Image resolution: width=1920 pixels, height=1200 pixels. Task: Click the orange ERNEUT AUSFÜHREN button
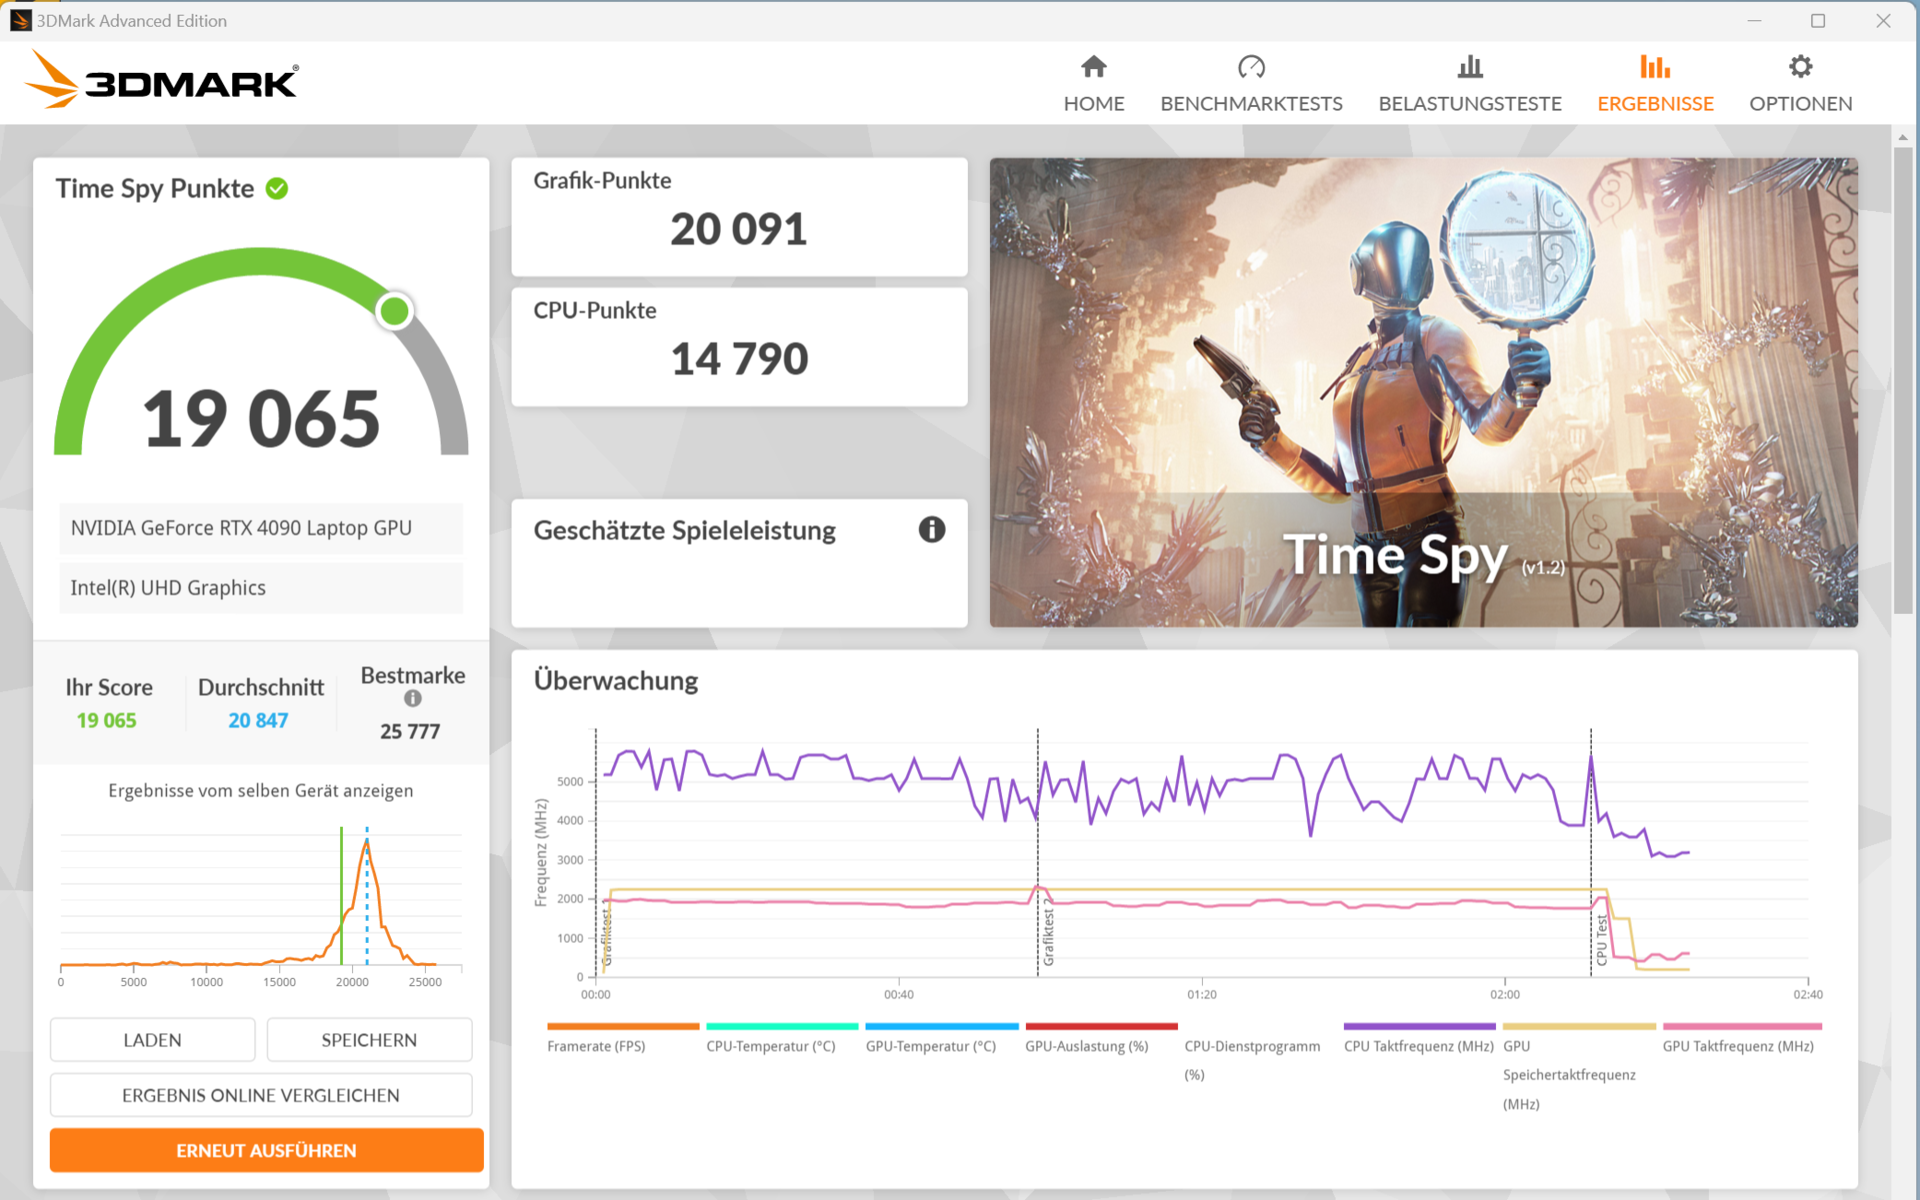click(x=266, y=1150)
